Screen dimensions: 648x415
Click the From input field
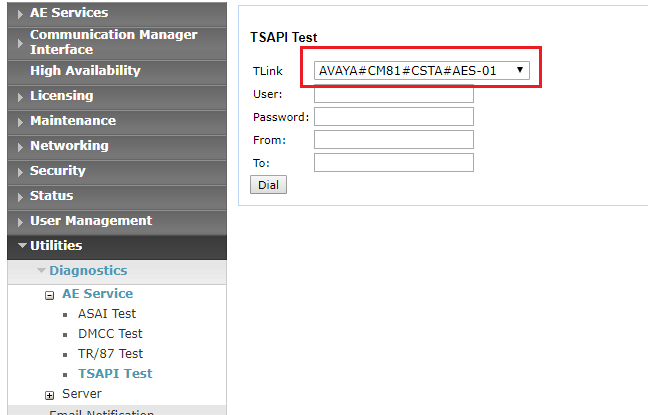(393, 140)
